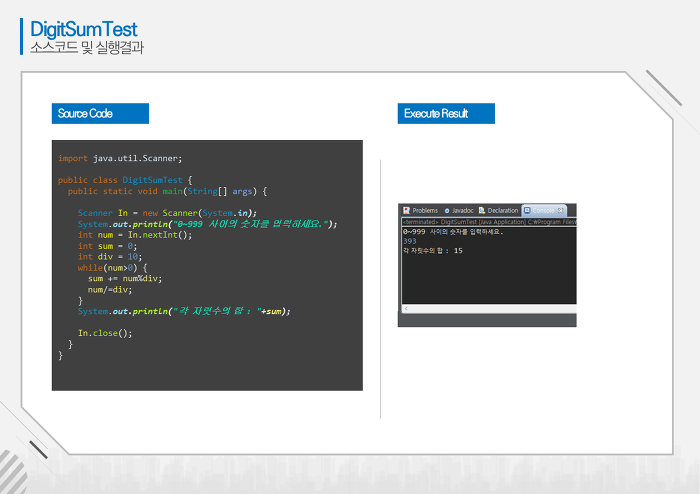Close the Console tab with its X

tap(560, 210)
